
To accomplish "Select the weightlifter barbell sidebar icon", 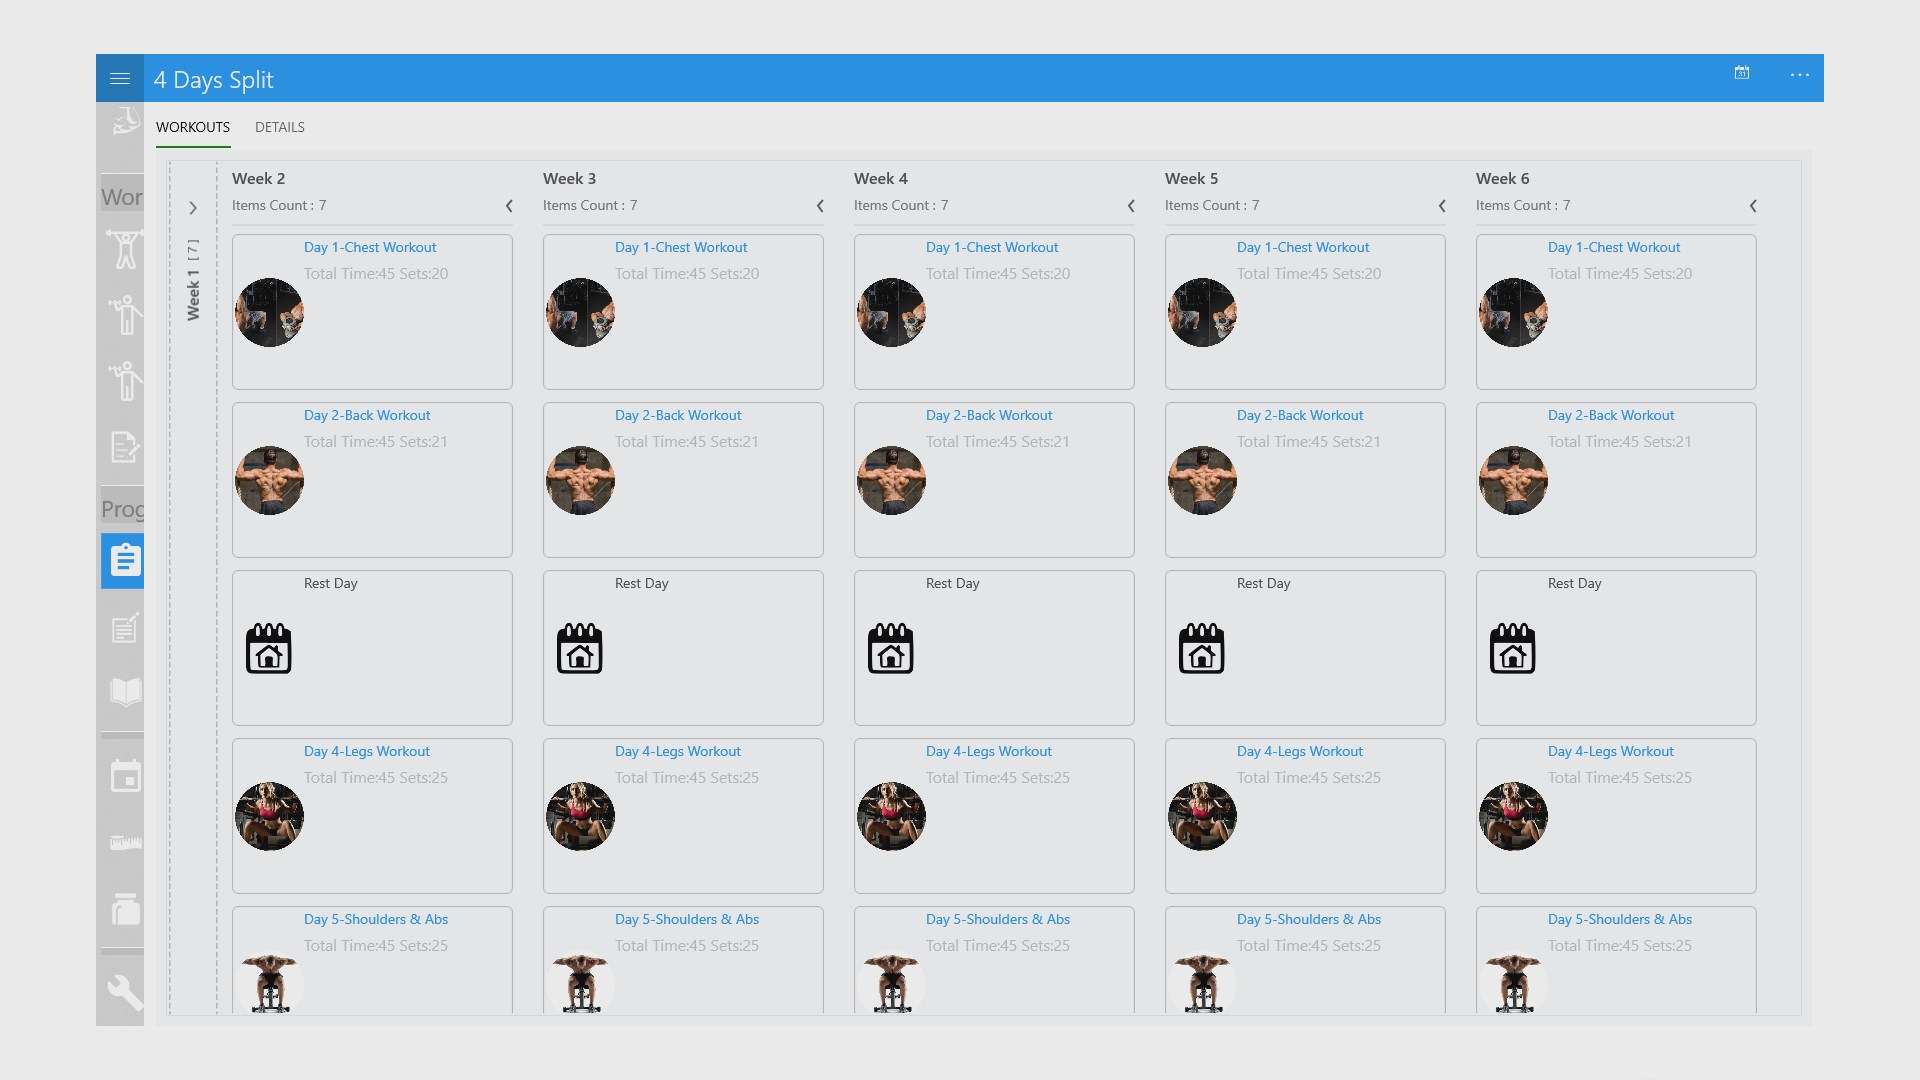I will (125, 249).
